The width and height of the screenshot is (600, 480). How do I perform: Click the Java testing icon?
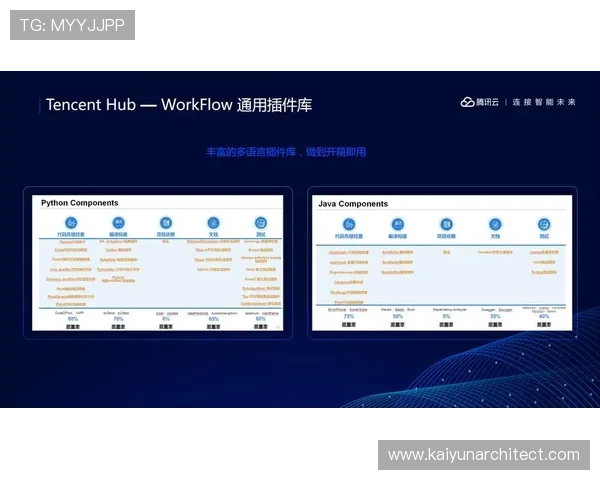click(x=544, y=224)
